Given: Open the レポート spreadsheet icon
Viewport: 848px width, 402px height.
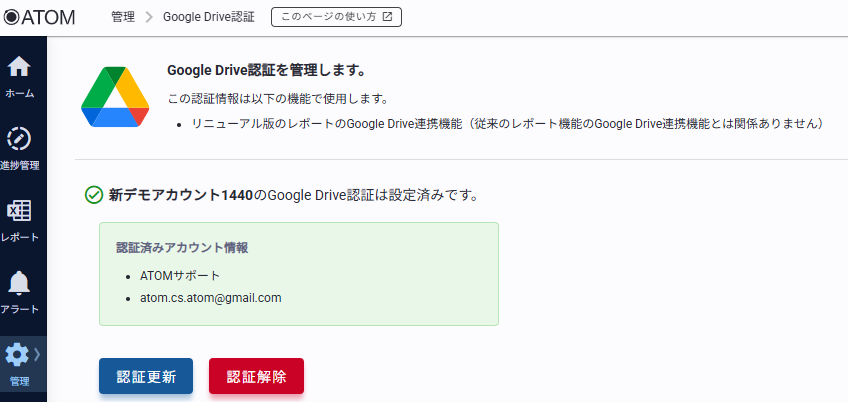Looking at the screenshot, I should click(x=19, y=211).
